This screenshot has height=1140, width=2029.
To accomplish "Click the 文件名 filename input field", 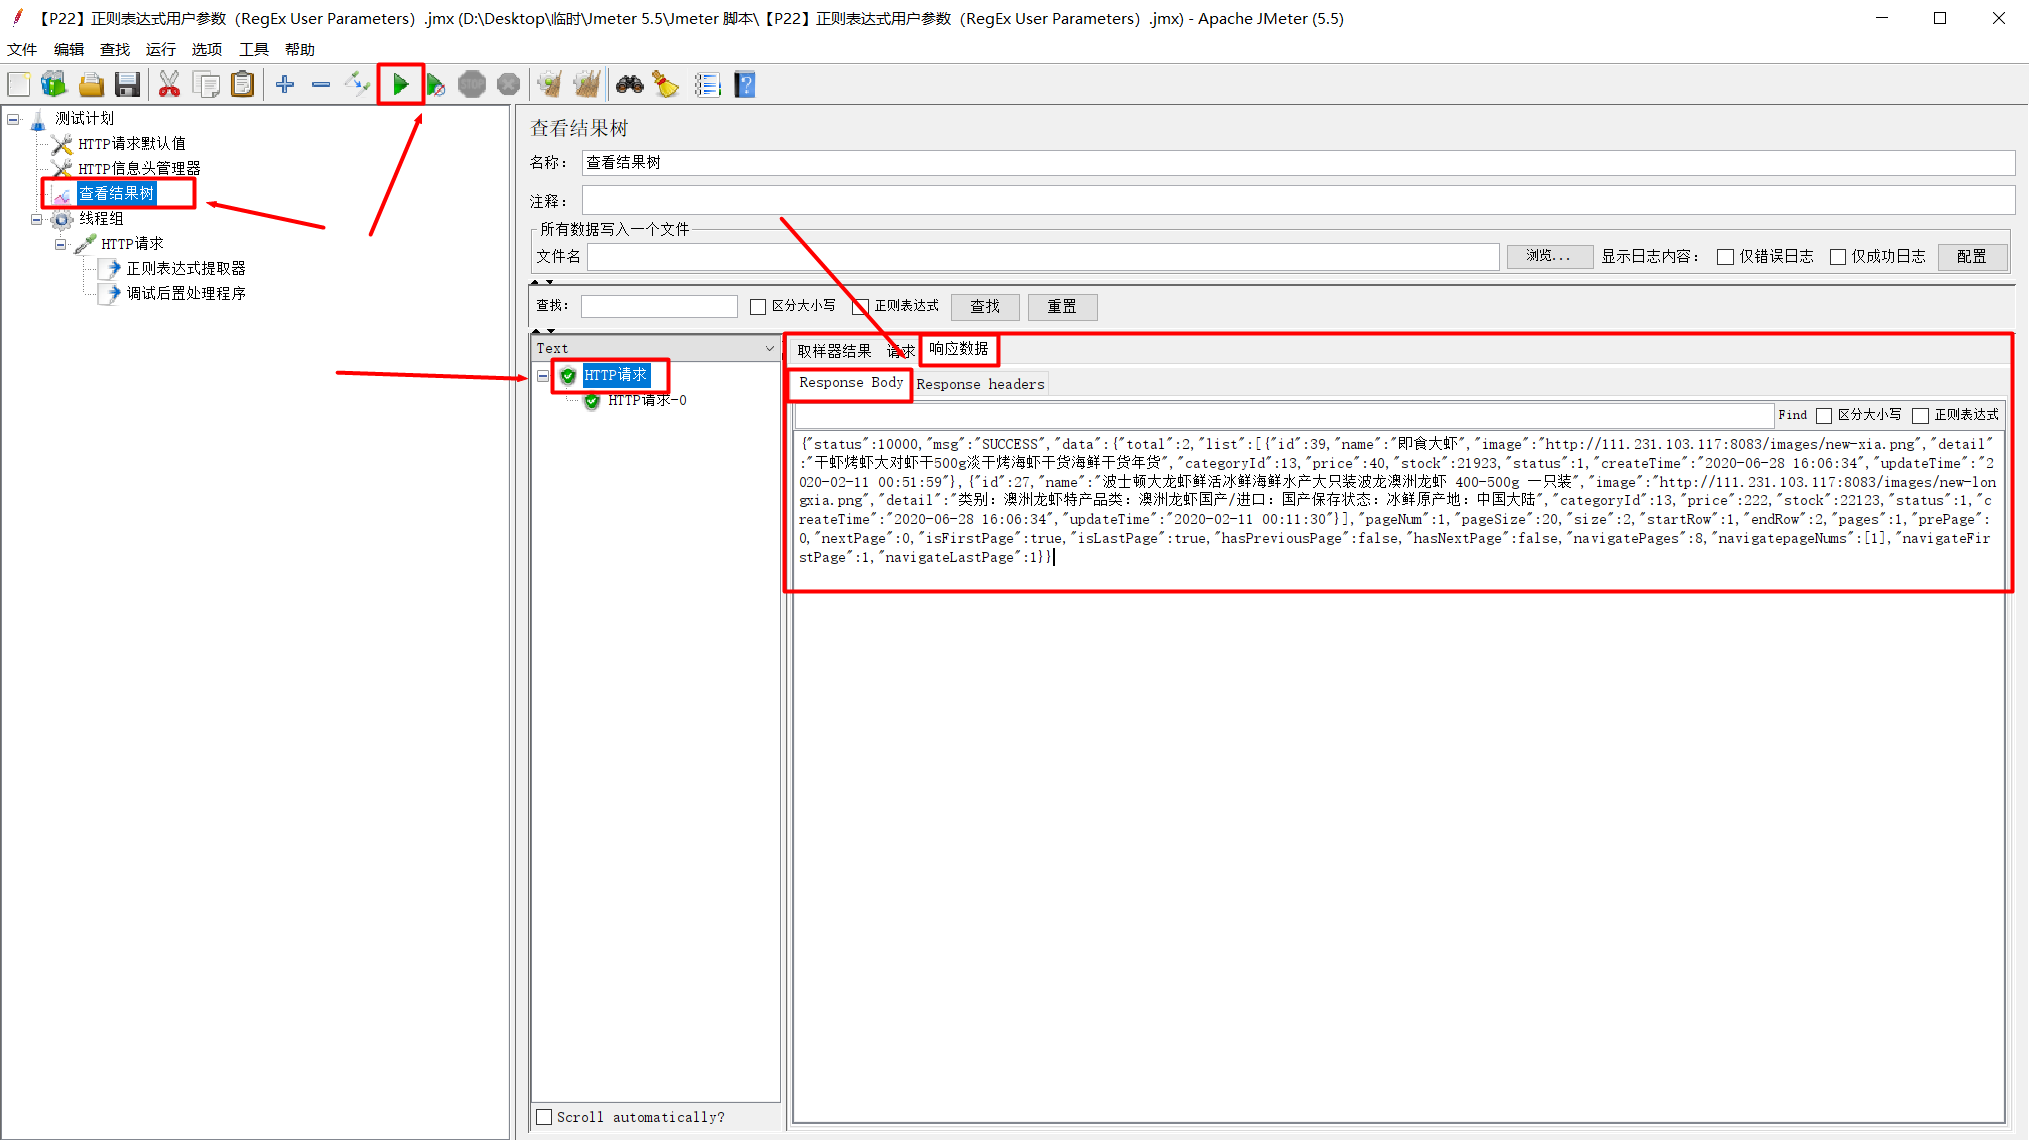I will click(x=1043, y=257).
